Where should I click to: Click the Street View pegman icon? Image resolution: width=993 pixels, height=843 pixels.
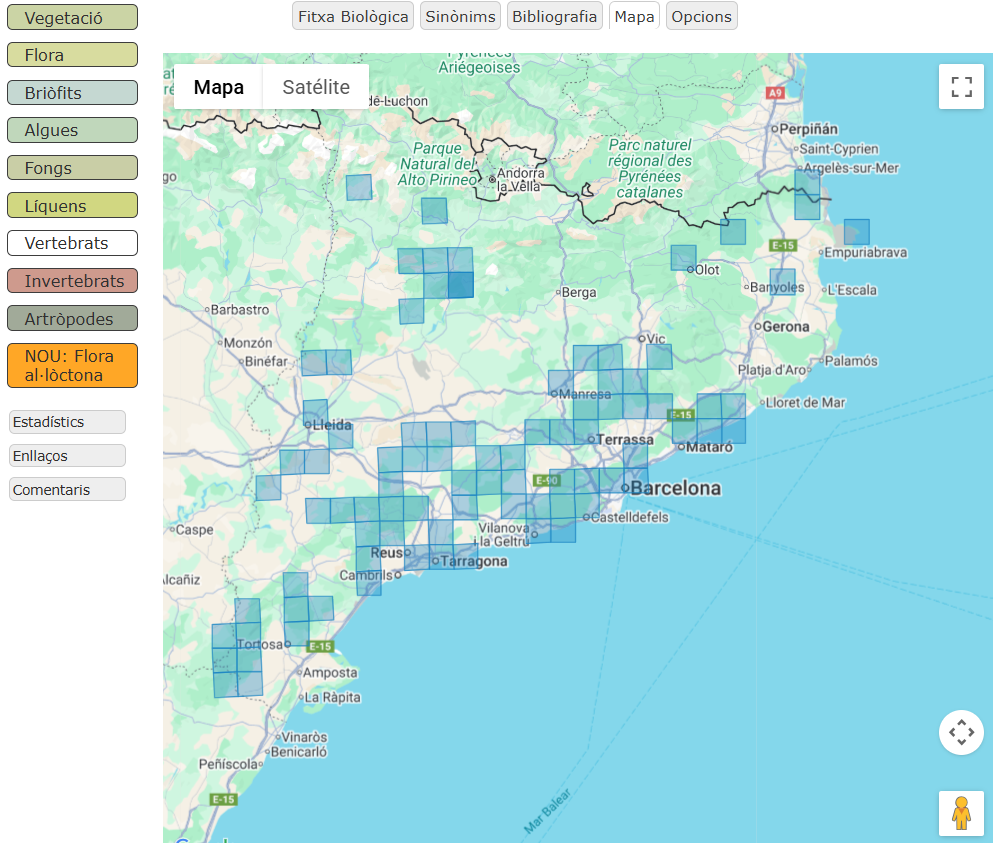click(x=960, y=813)
